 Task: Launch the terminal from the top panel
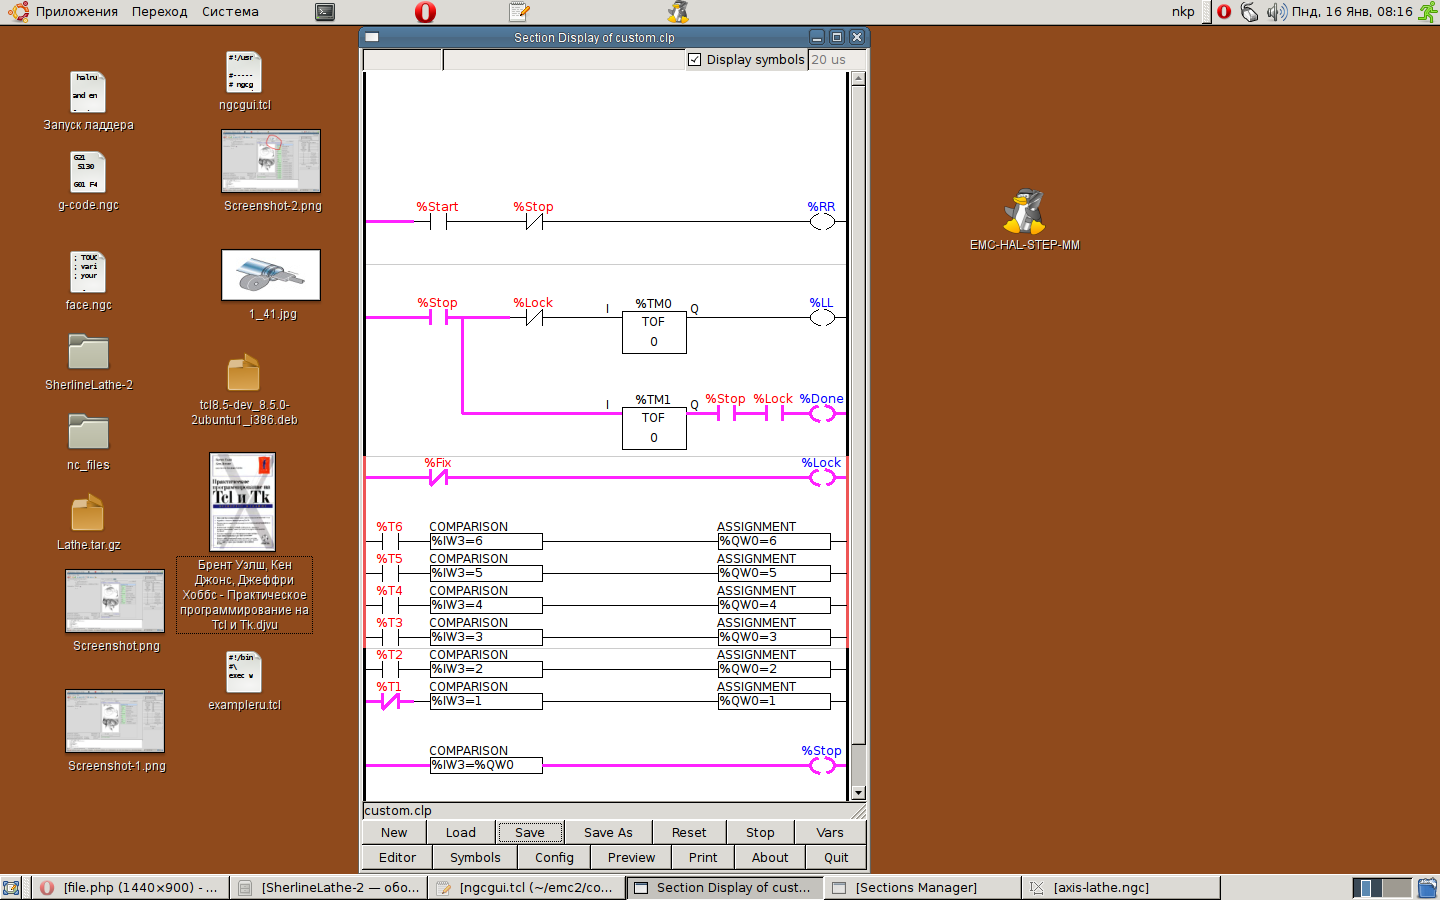325,12
